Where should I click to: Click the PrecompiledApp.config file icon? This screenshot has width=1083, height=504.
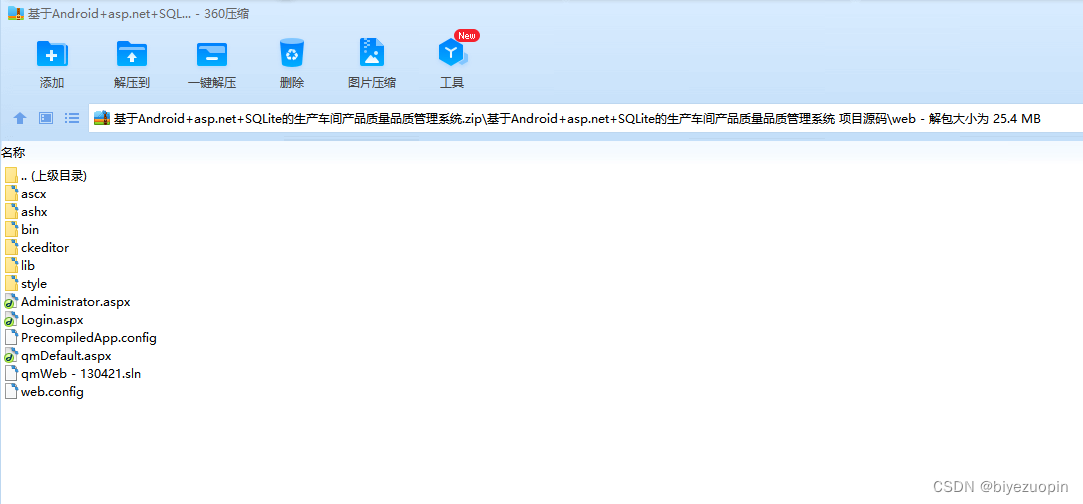pos(11,338)
